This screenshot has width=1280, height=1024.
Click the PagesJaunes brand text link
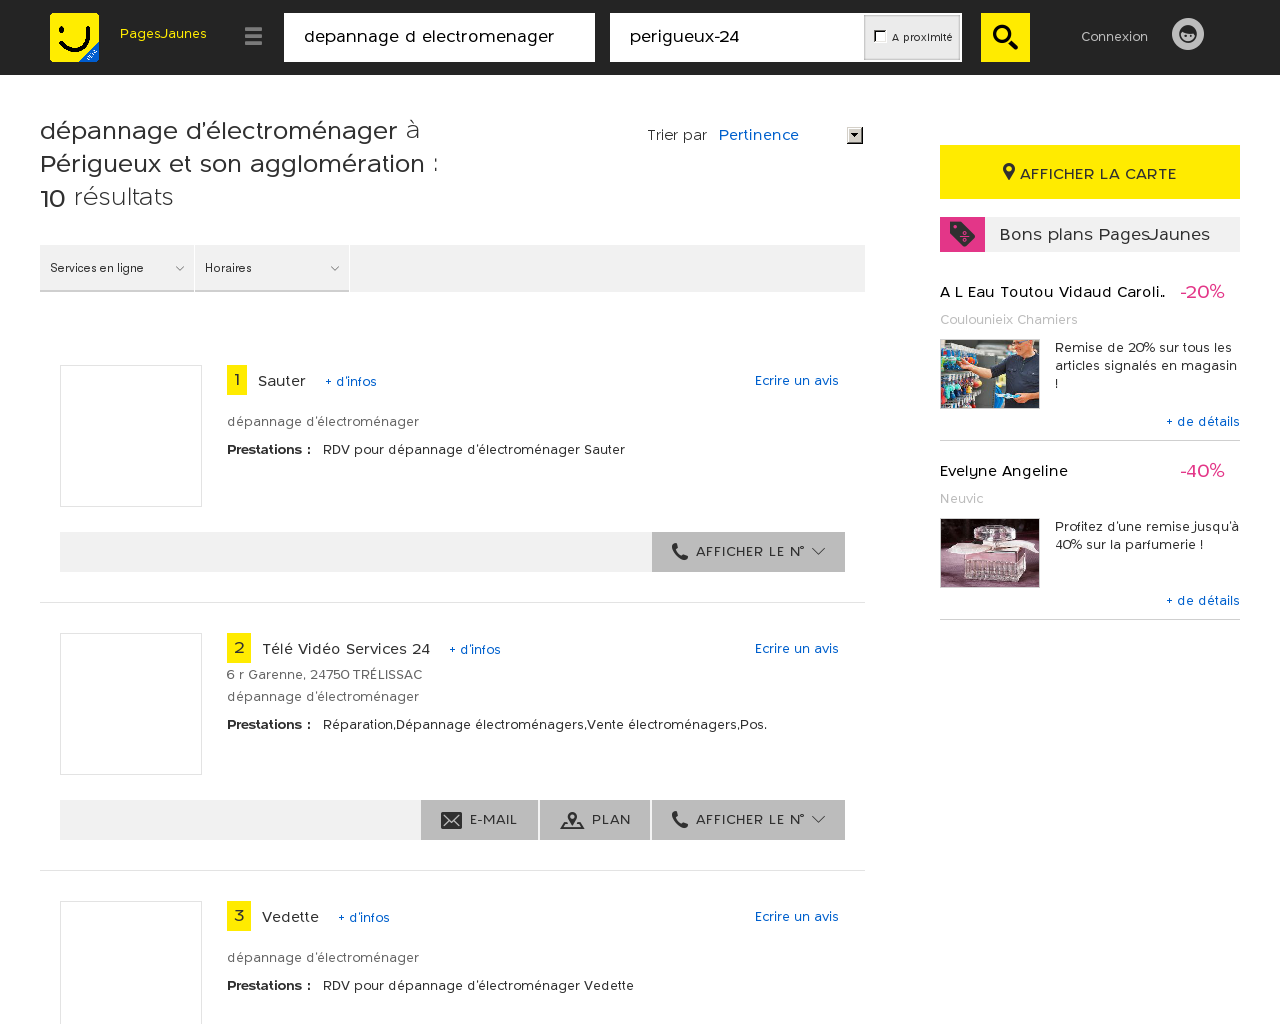click(x=163, y=34)
